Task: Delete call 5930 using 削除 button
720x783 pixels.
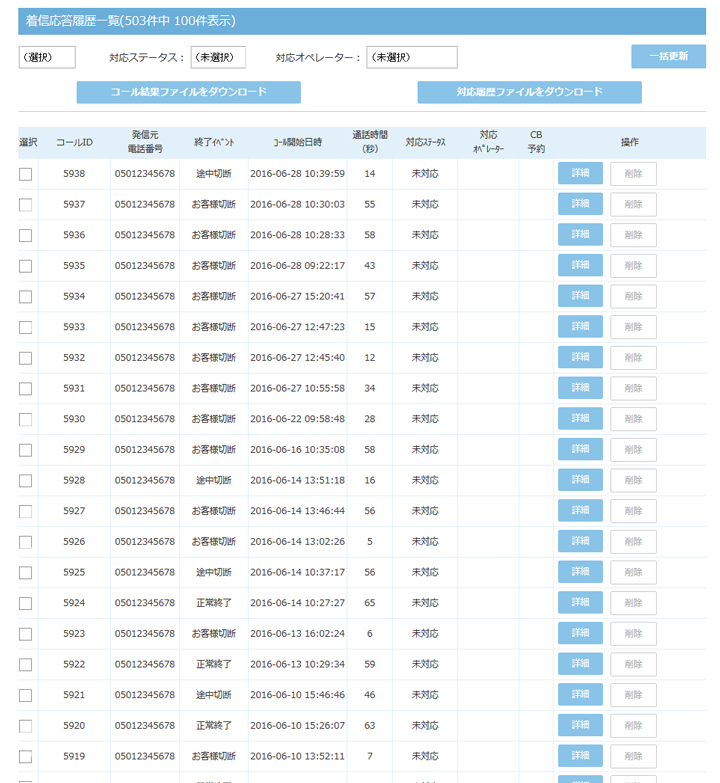Action: tap(633, 419)
